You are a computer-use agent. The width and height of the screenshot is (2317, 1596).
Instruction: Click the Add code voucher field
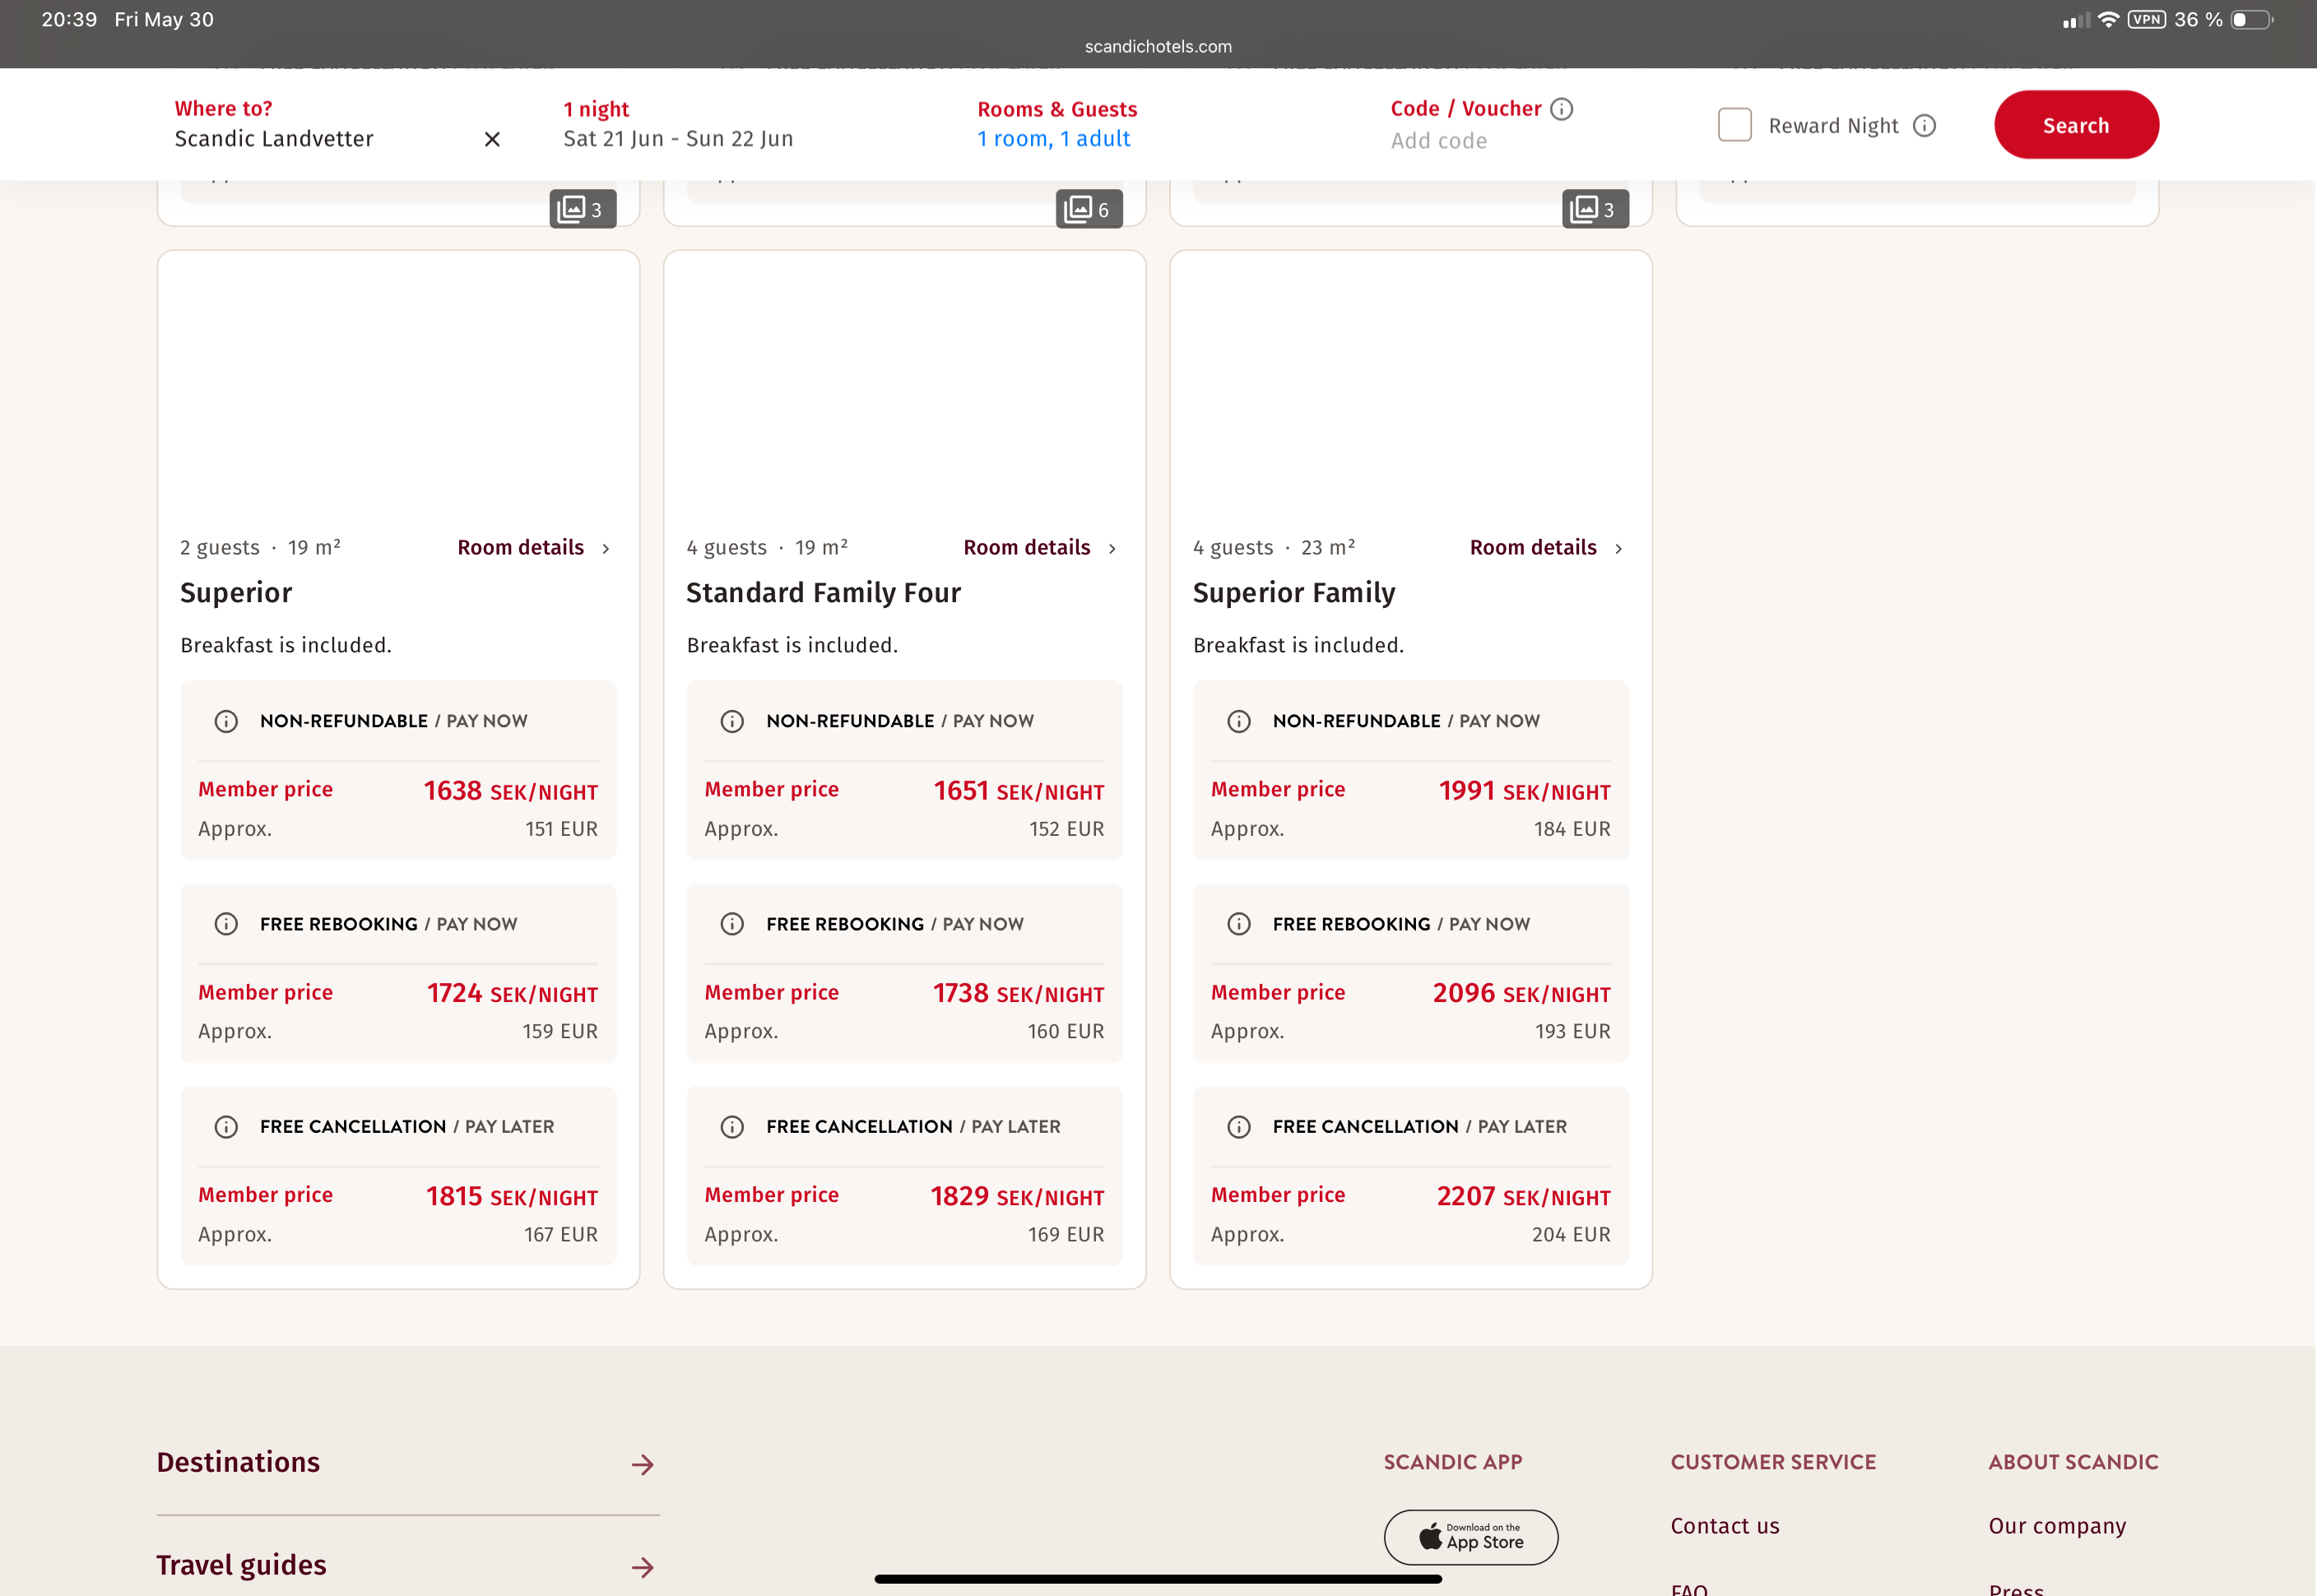click(1438, 141)
